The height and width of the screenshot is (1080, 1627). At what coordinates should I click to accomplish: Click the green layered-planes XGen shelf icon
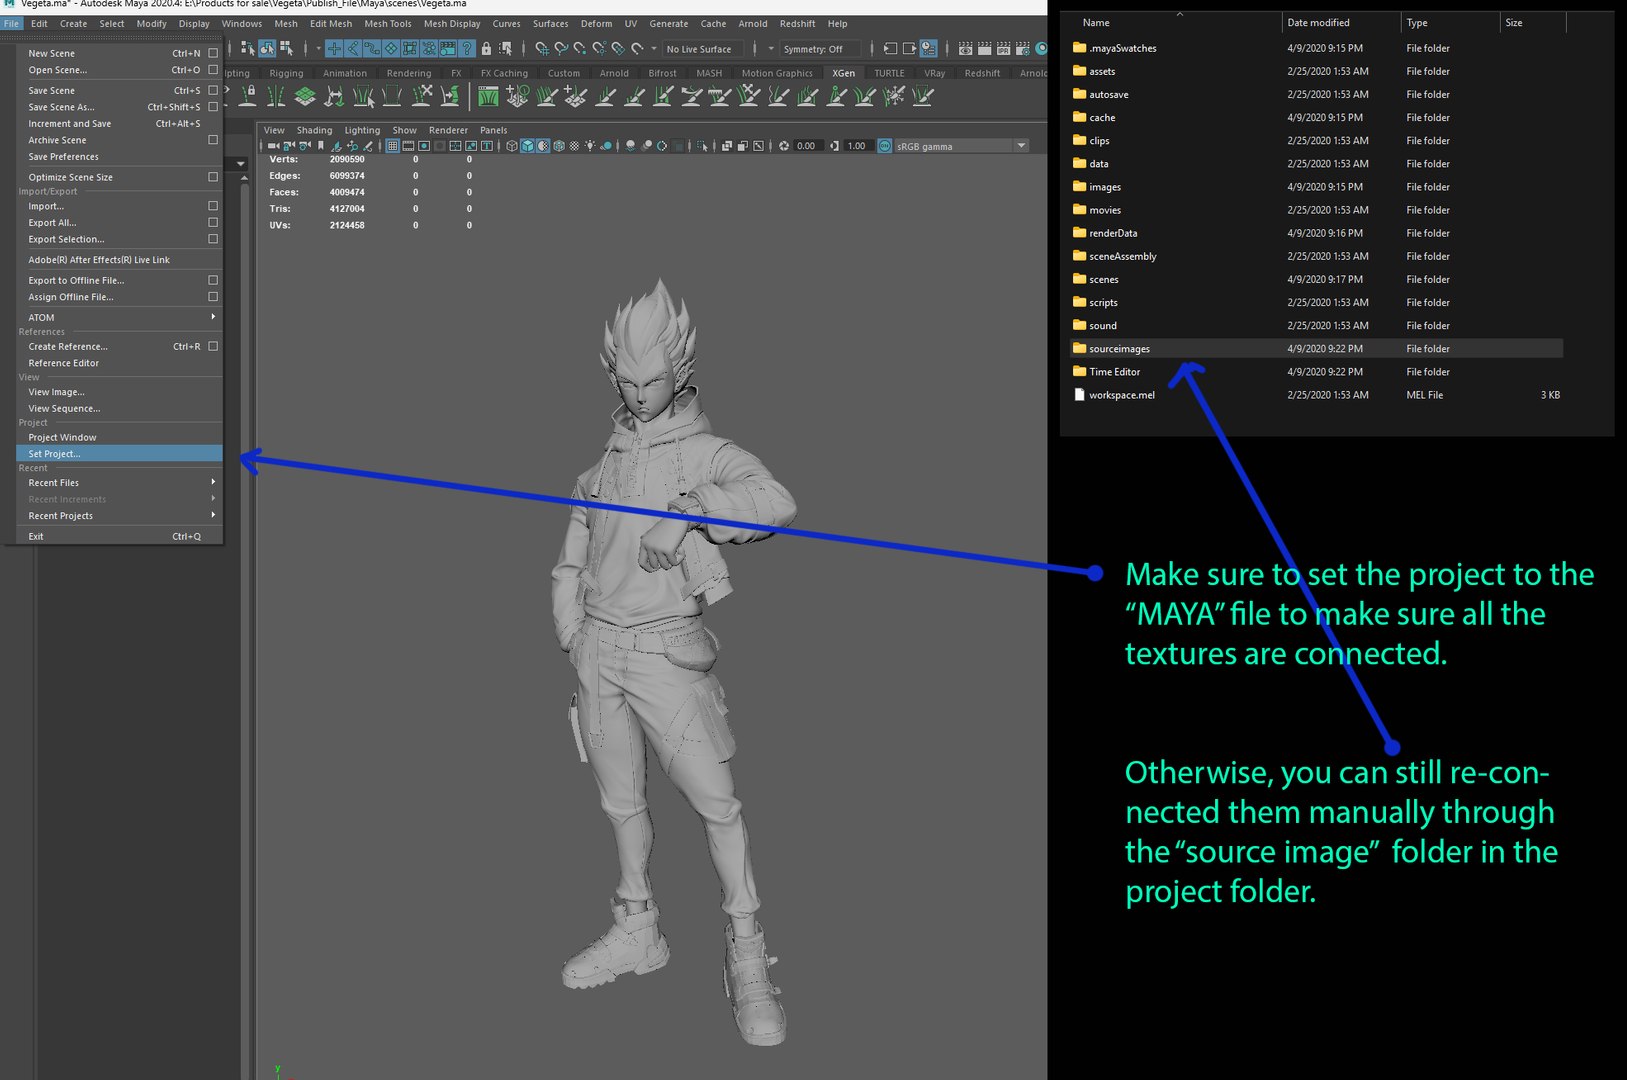pyautogui.click(x=305, y=95)
